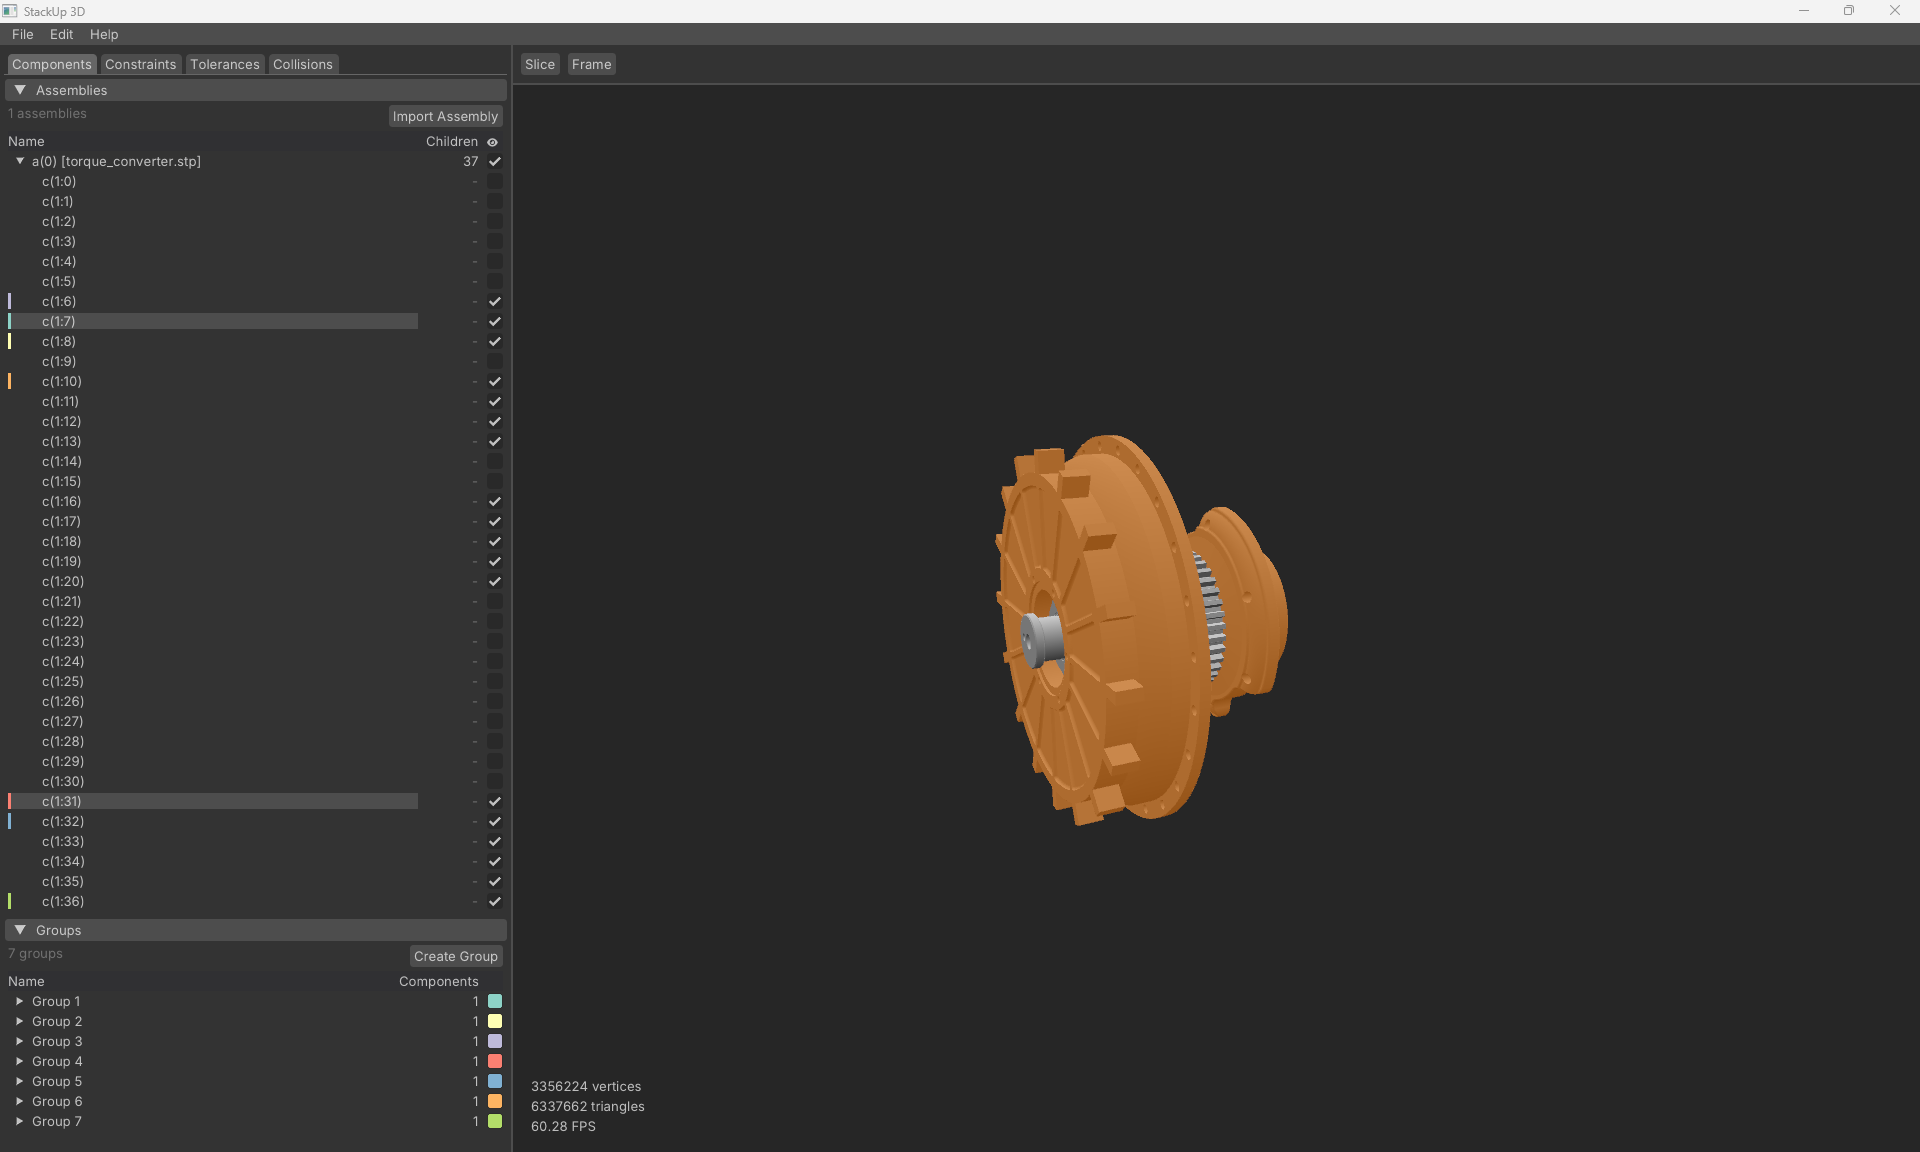
Task: Click the Import Assembly button
Action: tap(444, 116)
